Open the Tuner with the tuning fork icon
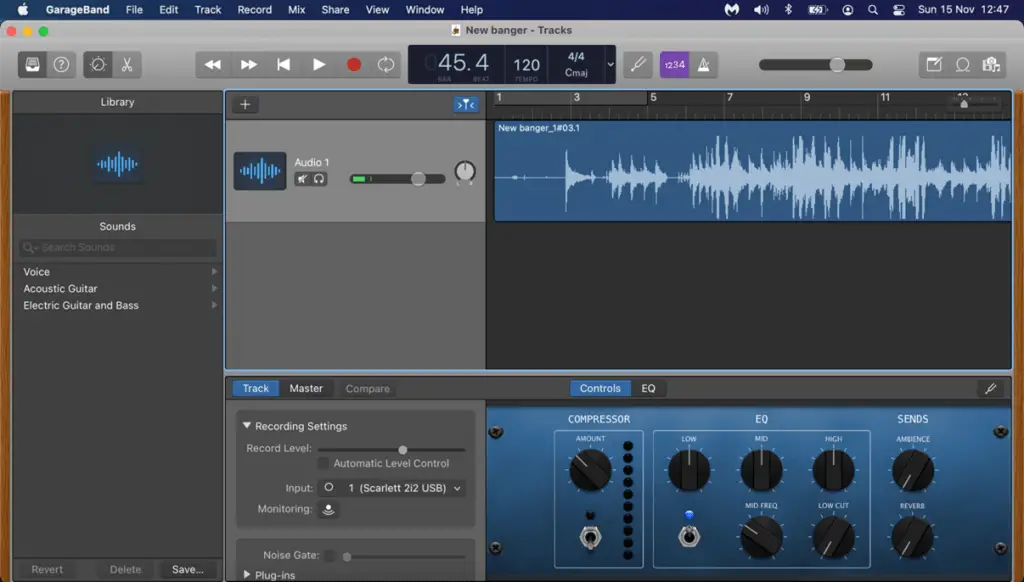 coord(638,65)
